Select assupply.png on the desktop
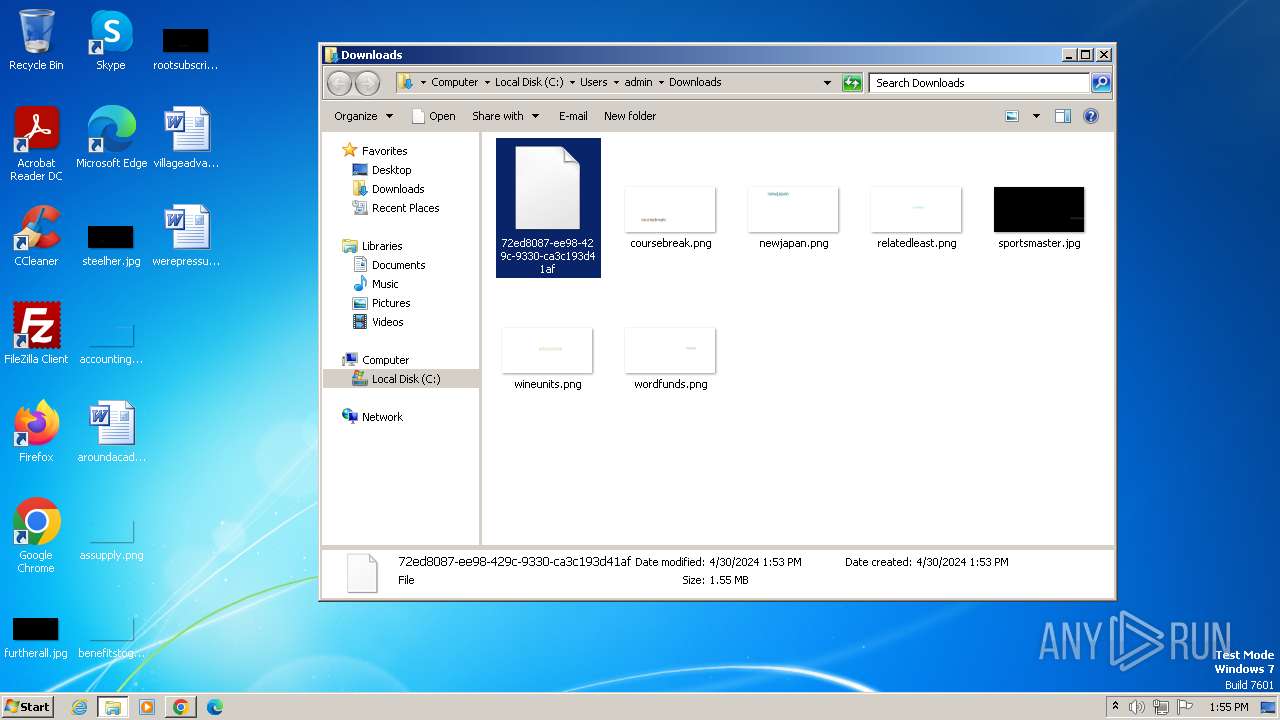Image resolution: width=1280 pixels, height=720 pixels. click(x=111, y=539)
